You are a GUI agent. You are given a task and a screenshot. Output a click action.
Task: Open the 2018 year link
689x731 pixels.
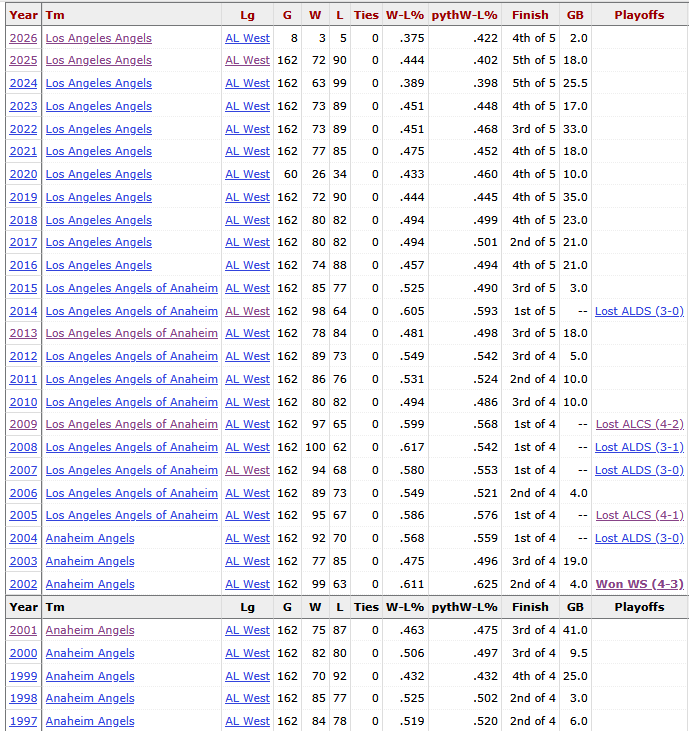23,220
